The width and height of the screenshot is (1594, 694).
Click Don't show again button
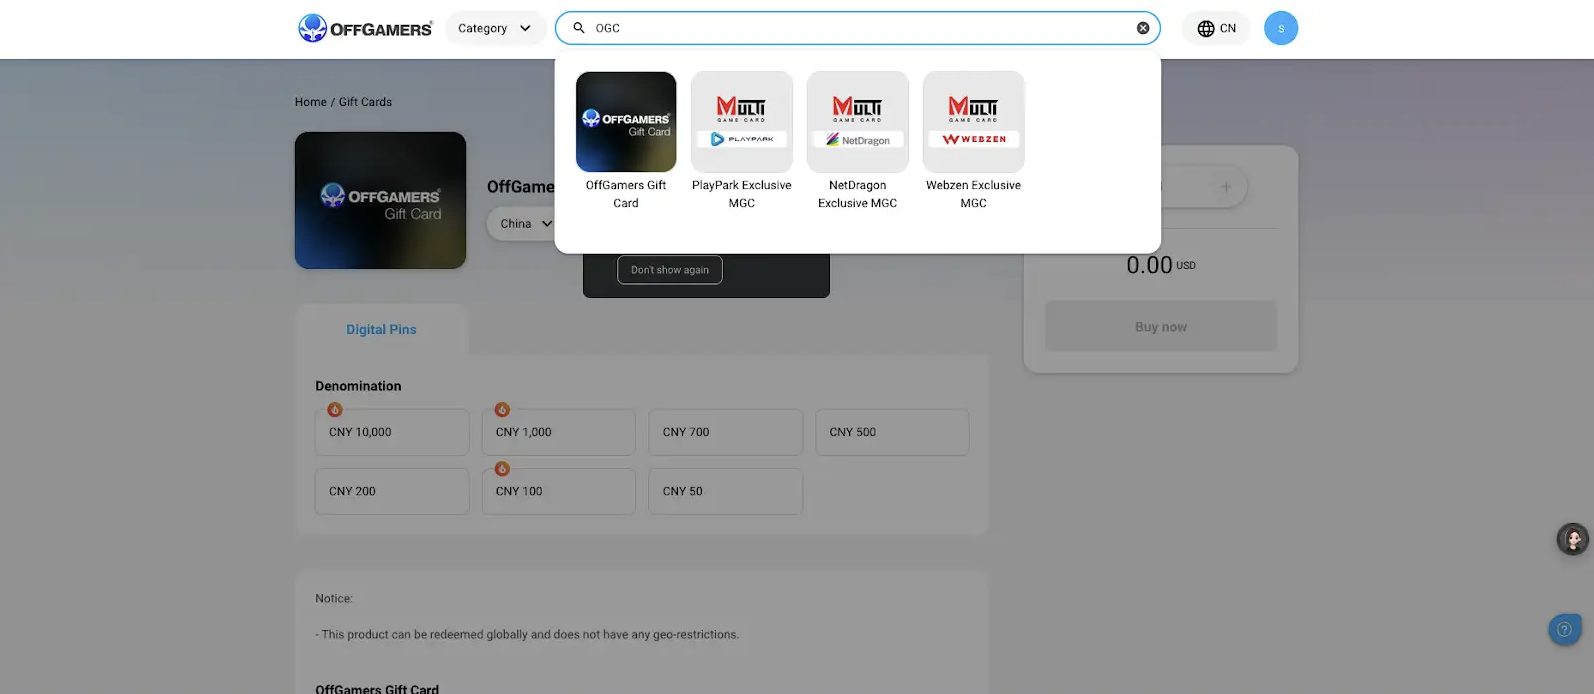(x=670, y=270)
